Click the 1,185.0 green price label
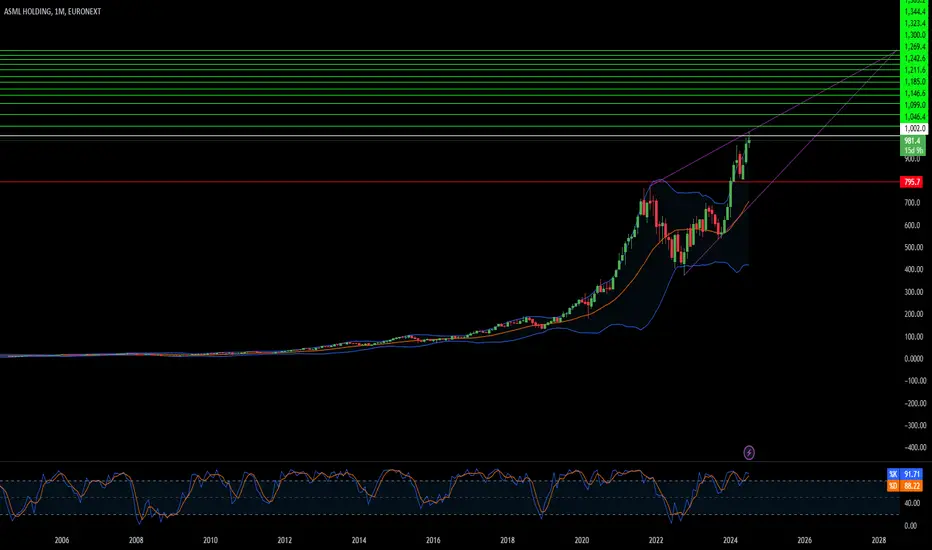Viewport: 932px width, 550px height. pos(914,81)
